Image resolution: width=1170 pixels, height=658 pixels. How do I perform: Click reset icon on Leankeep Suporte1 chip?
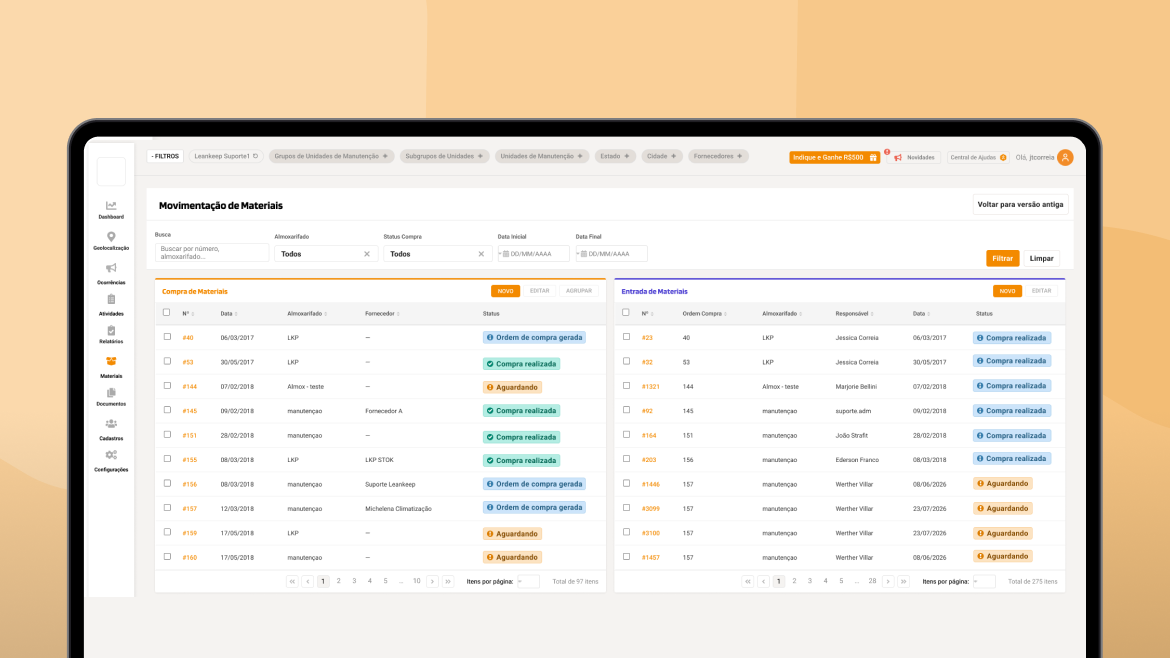(x=255, y=157)
